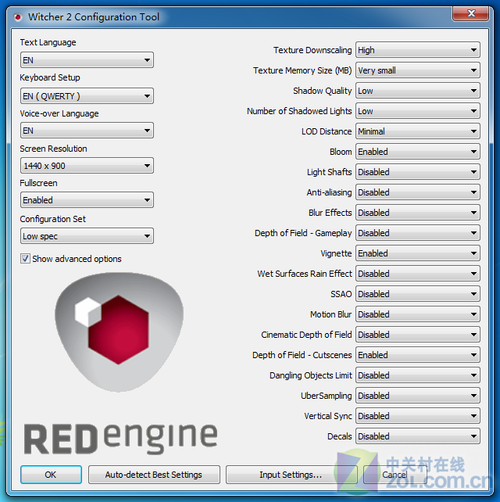500x502 pixels.
Task: Expand the UberSampling dropdown
Action: (418, 396)
